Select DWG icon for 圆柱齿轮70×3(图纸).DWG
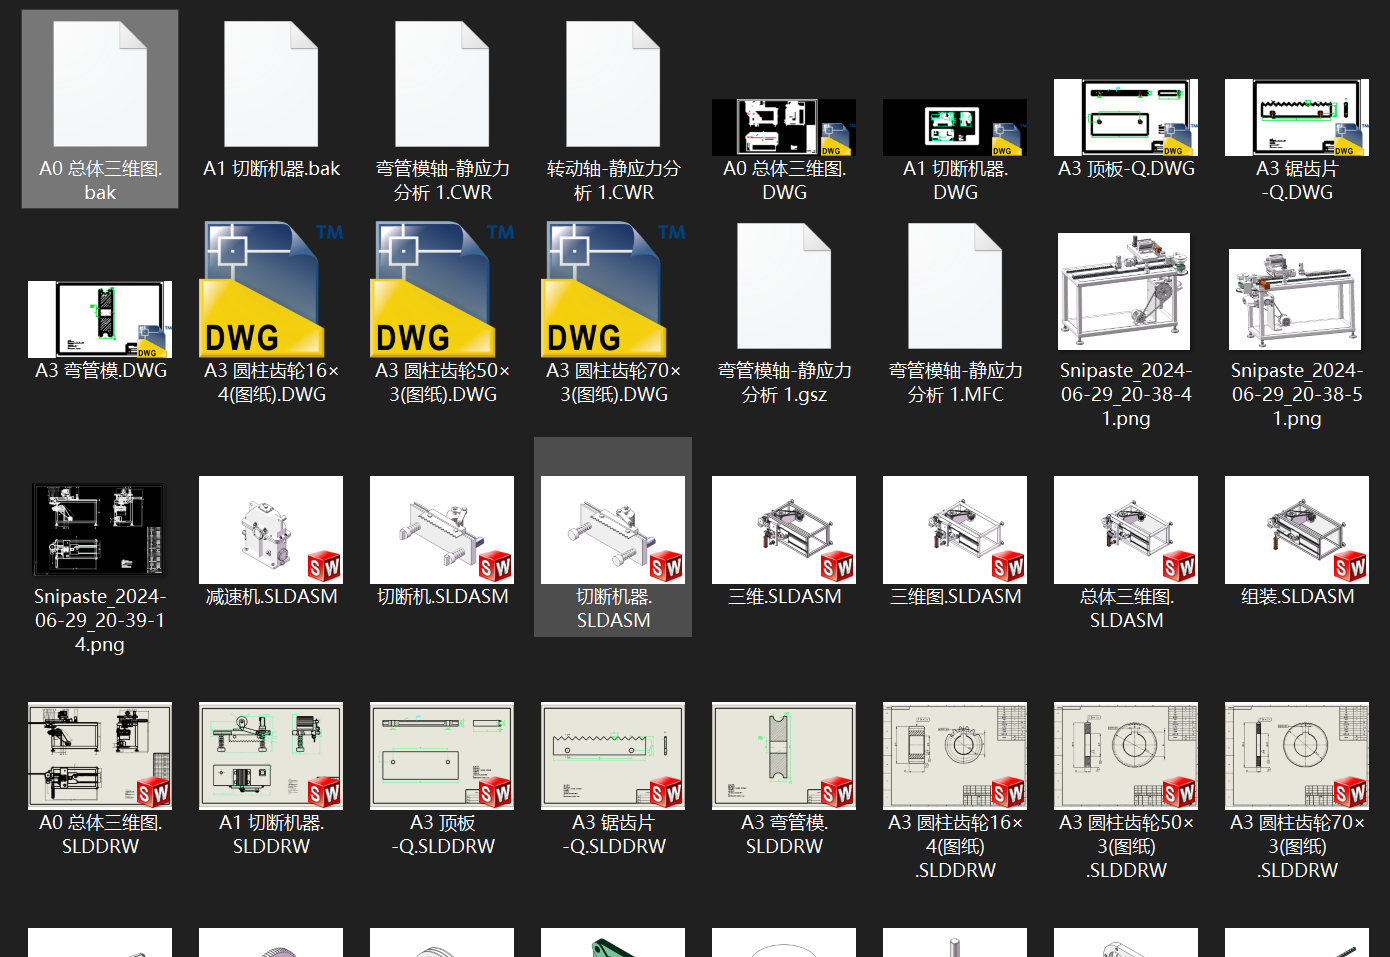Viewport: 1390px width, 957px height. click(613, 289)
